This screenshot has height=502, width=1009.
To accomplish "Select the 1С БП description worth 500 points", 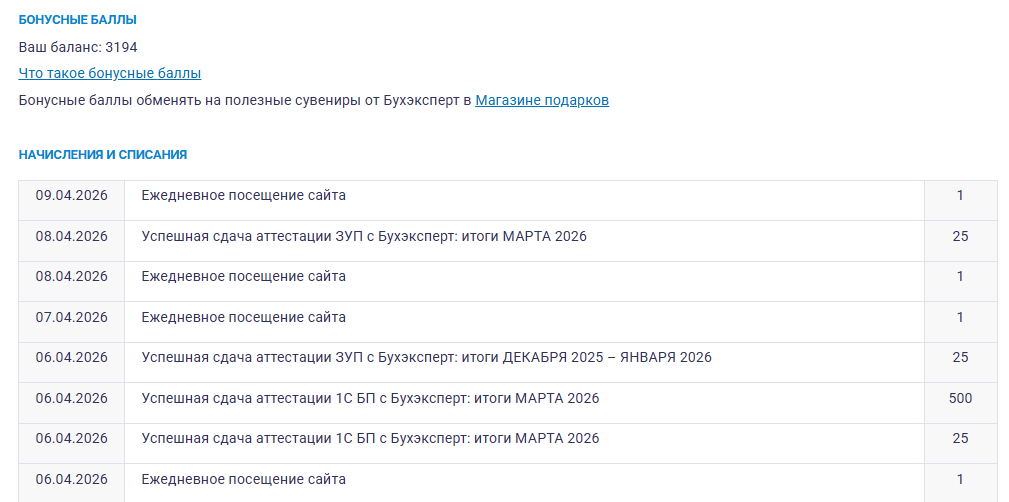I will 370,398.
